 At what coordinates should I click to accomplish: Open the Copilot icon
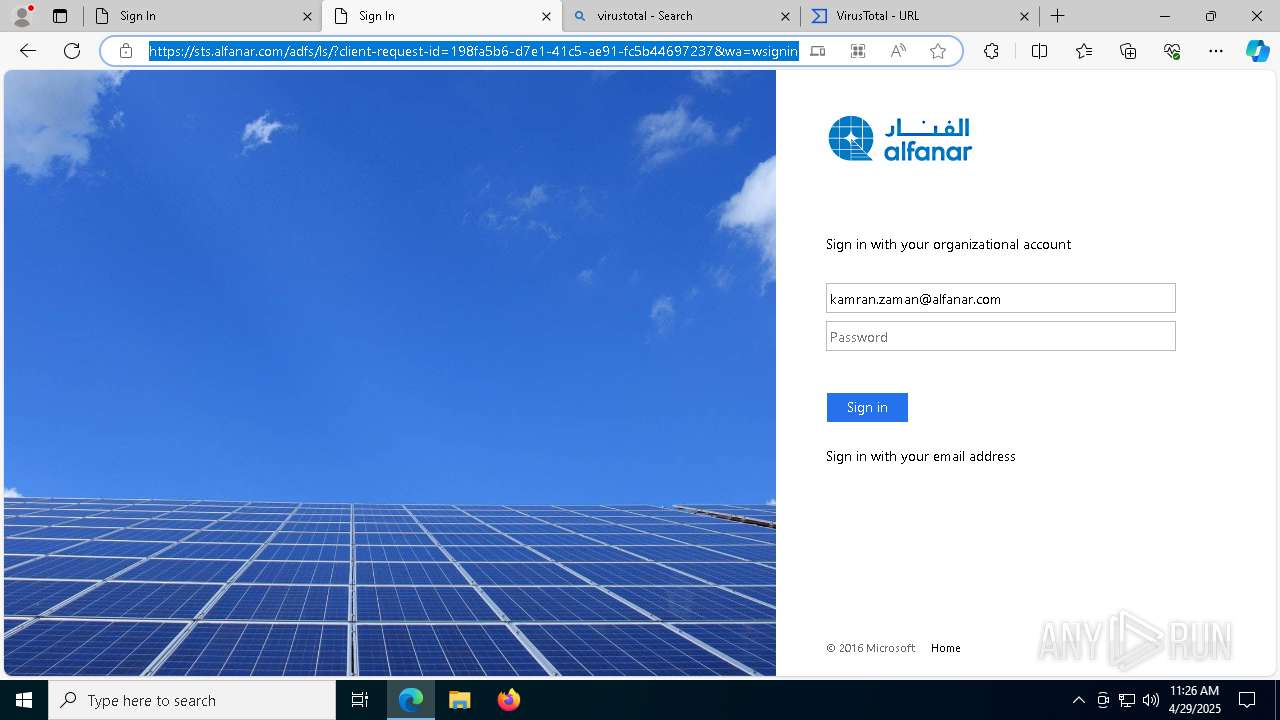1257,51
